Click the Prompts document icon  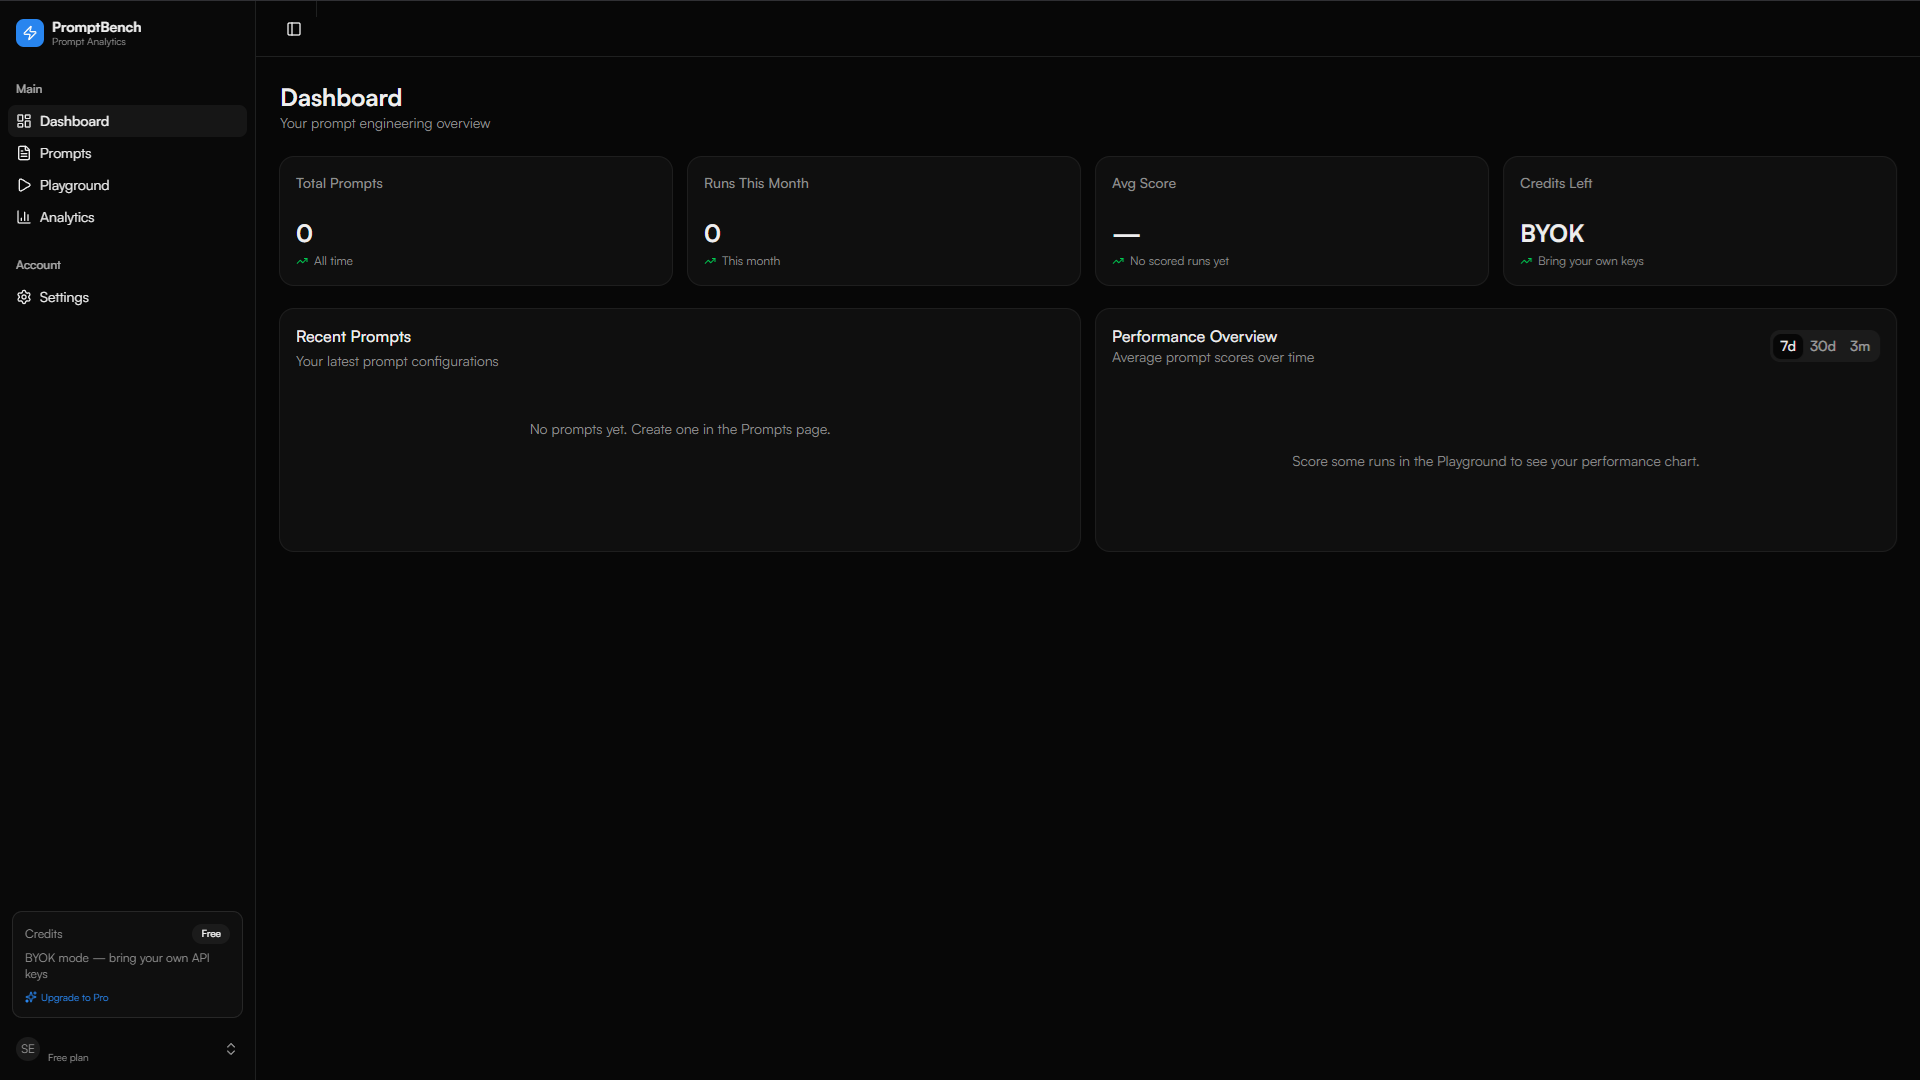point(24,153)
